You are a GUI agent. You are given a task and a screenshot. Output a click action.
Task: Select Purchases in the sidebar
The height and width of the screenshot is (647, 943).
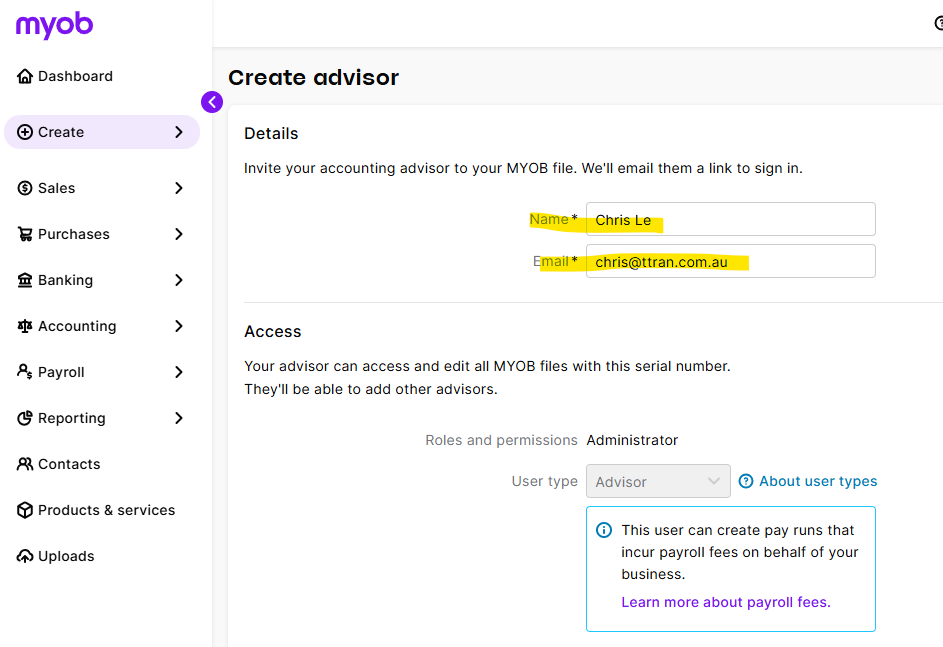pos(73,234)
